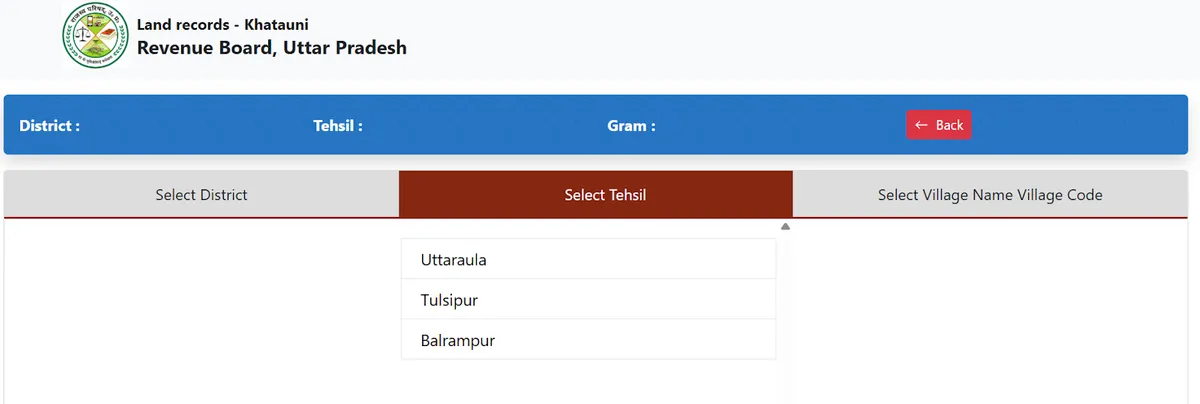Pick Balrampur in the tehsil list
This screenshot has width=1200, height=404.
point(588,340)
